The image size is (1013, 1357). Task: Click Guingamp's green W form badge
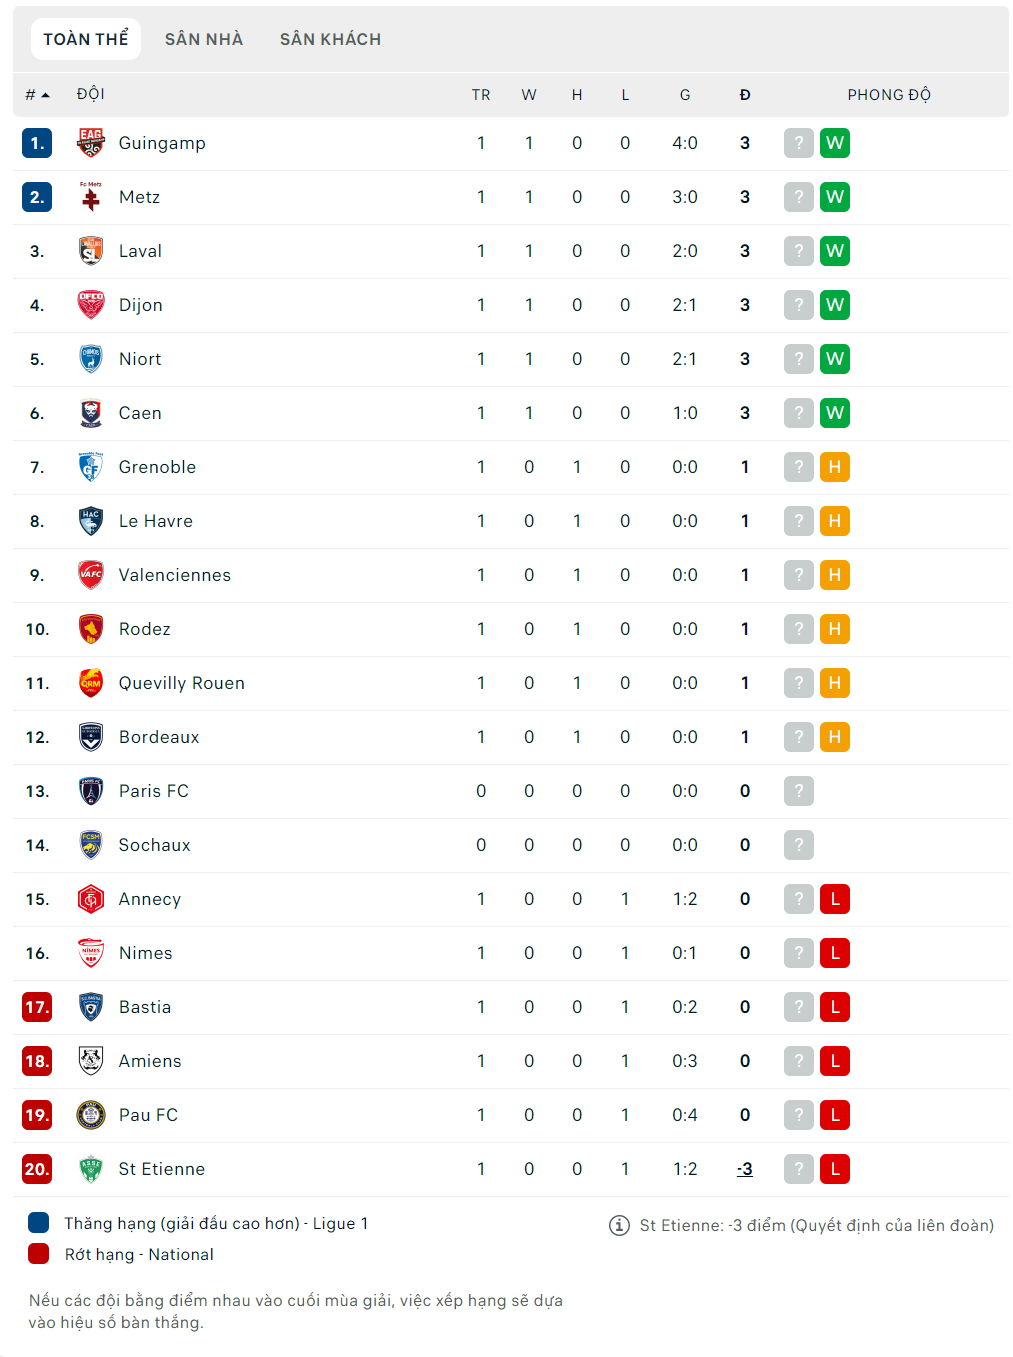[x=834, y=143]
